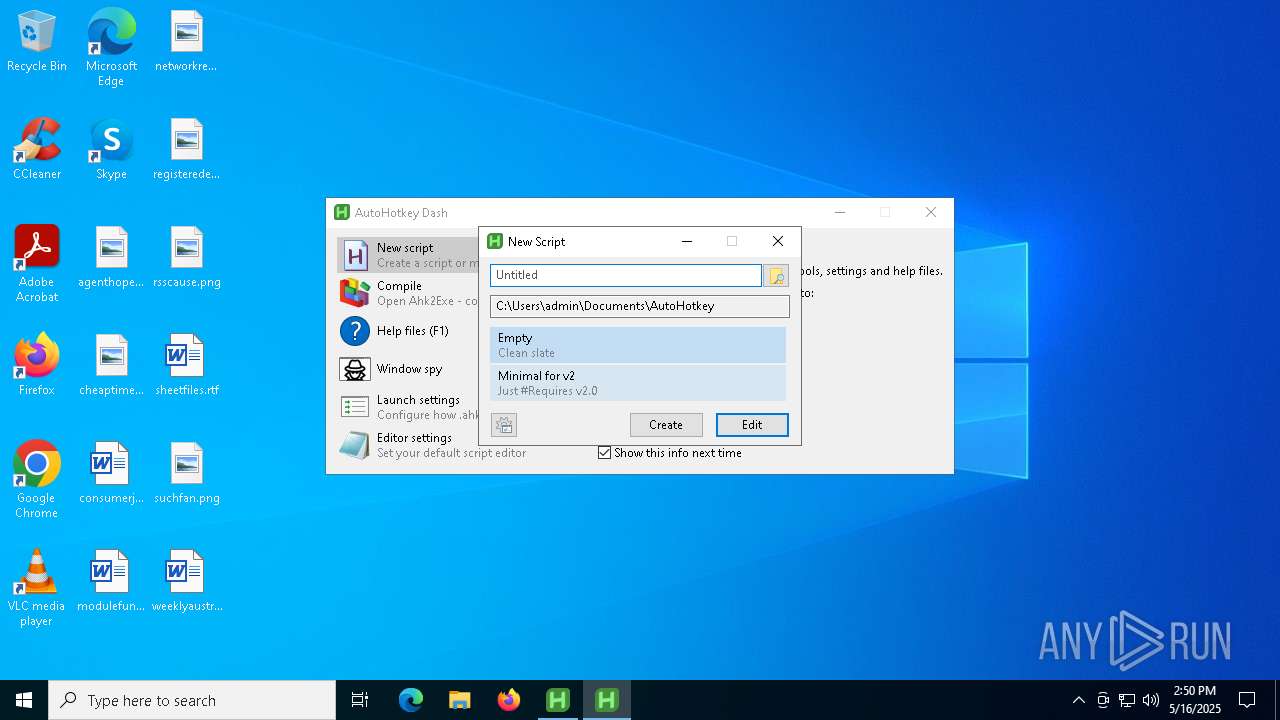Click the New script icon in AutoHotkey Dash
1280x720 pixels.
(x=355, y=255)
